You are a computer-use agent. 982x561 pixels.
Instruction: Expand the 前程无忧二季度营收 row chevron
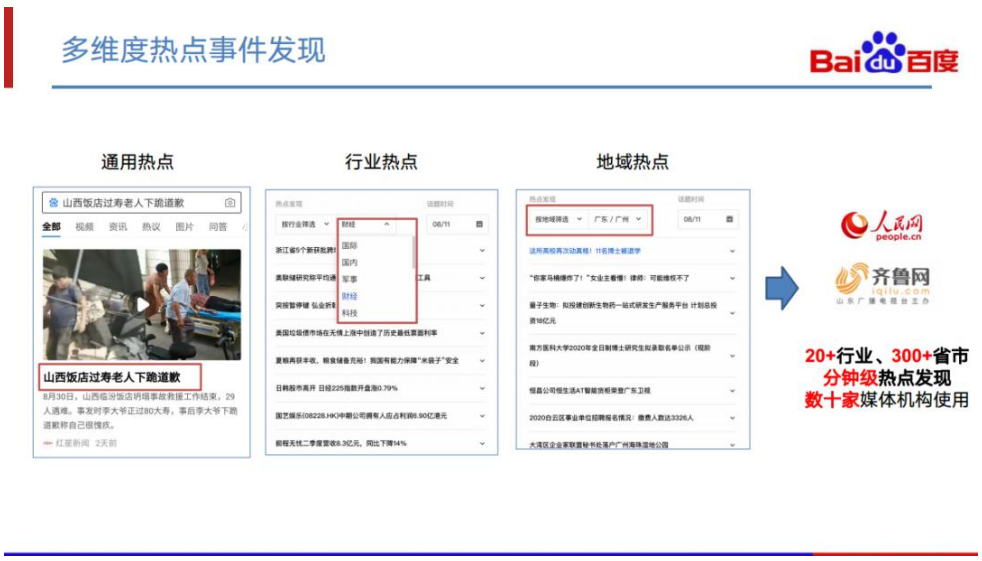482,443
